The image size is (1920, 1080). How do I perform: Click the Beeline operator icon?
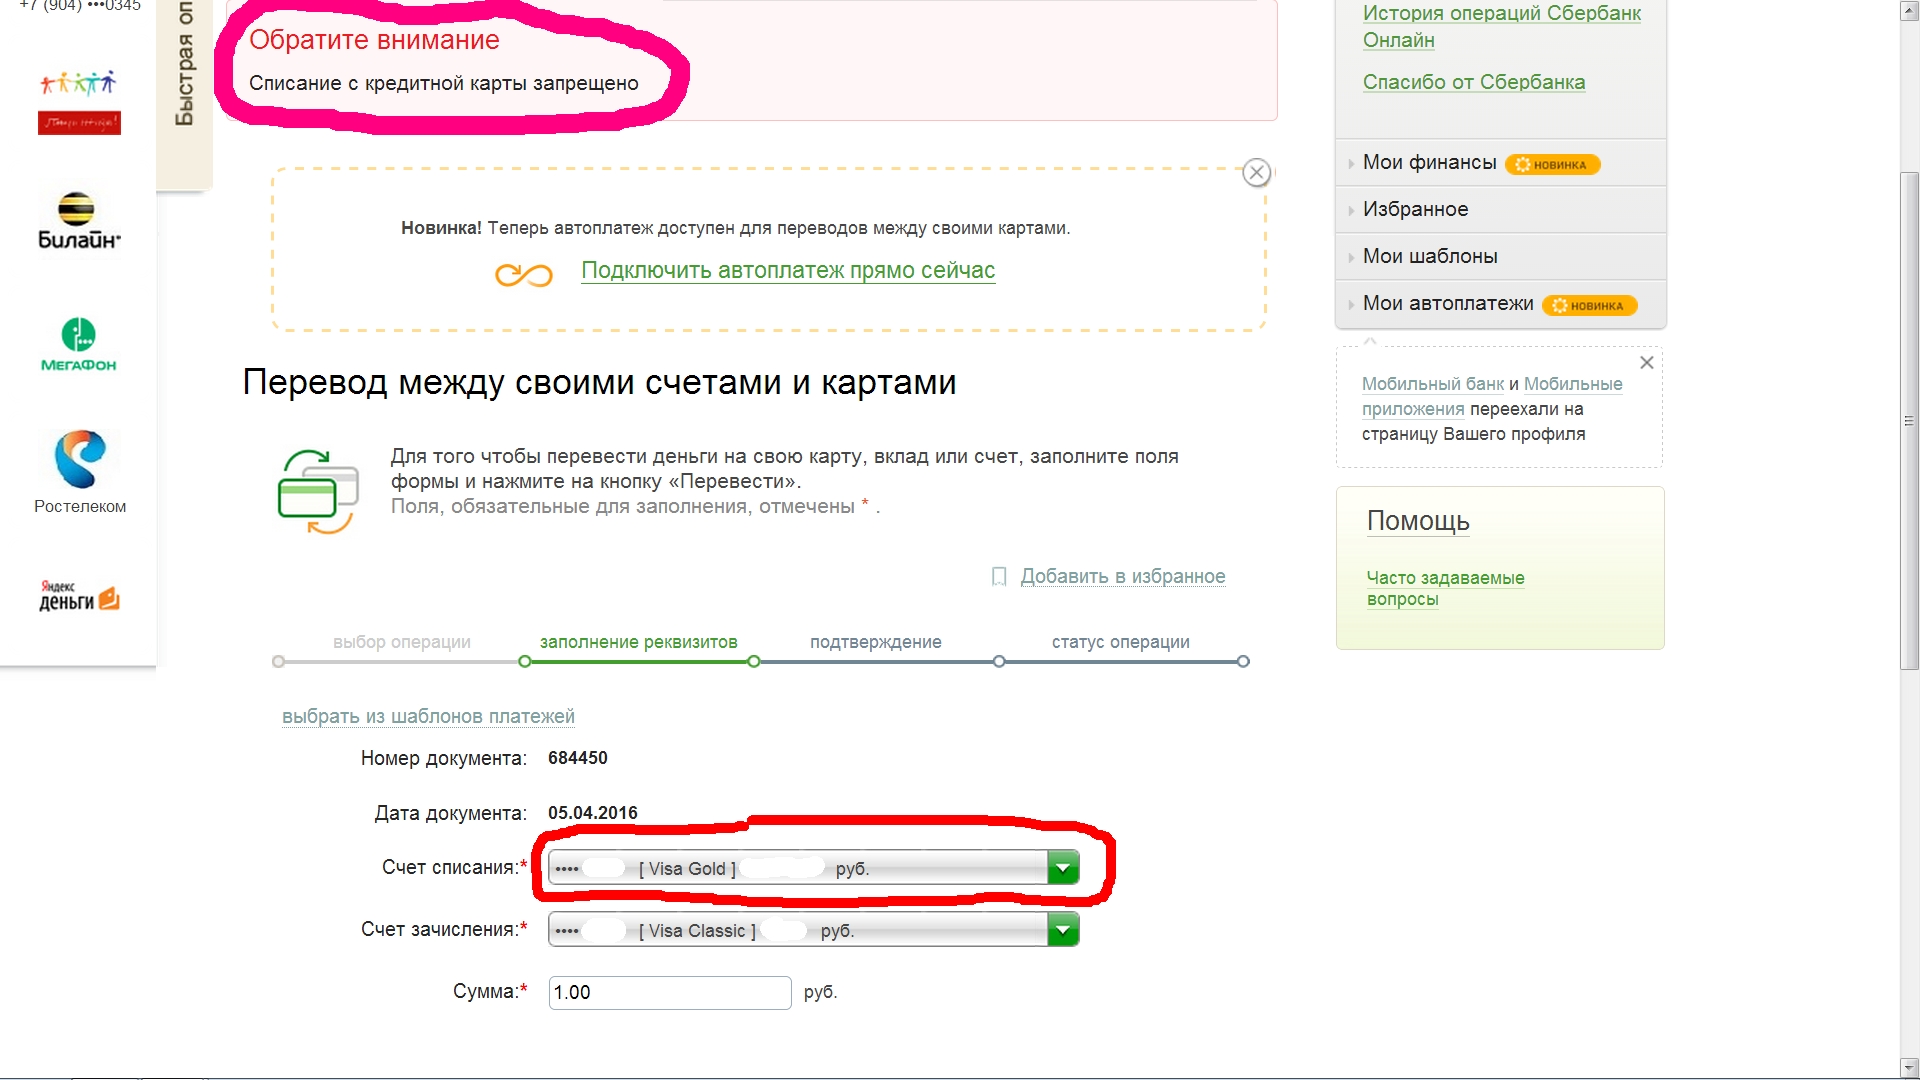78,220
